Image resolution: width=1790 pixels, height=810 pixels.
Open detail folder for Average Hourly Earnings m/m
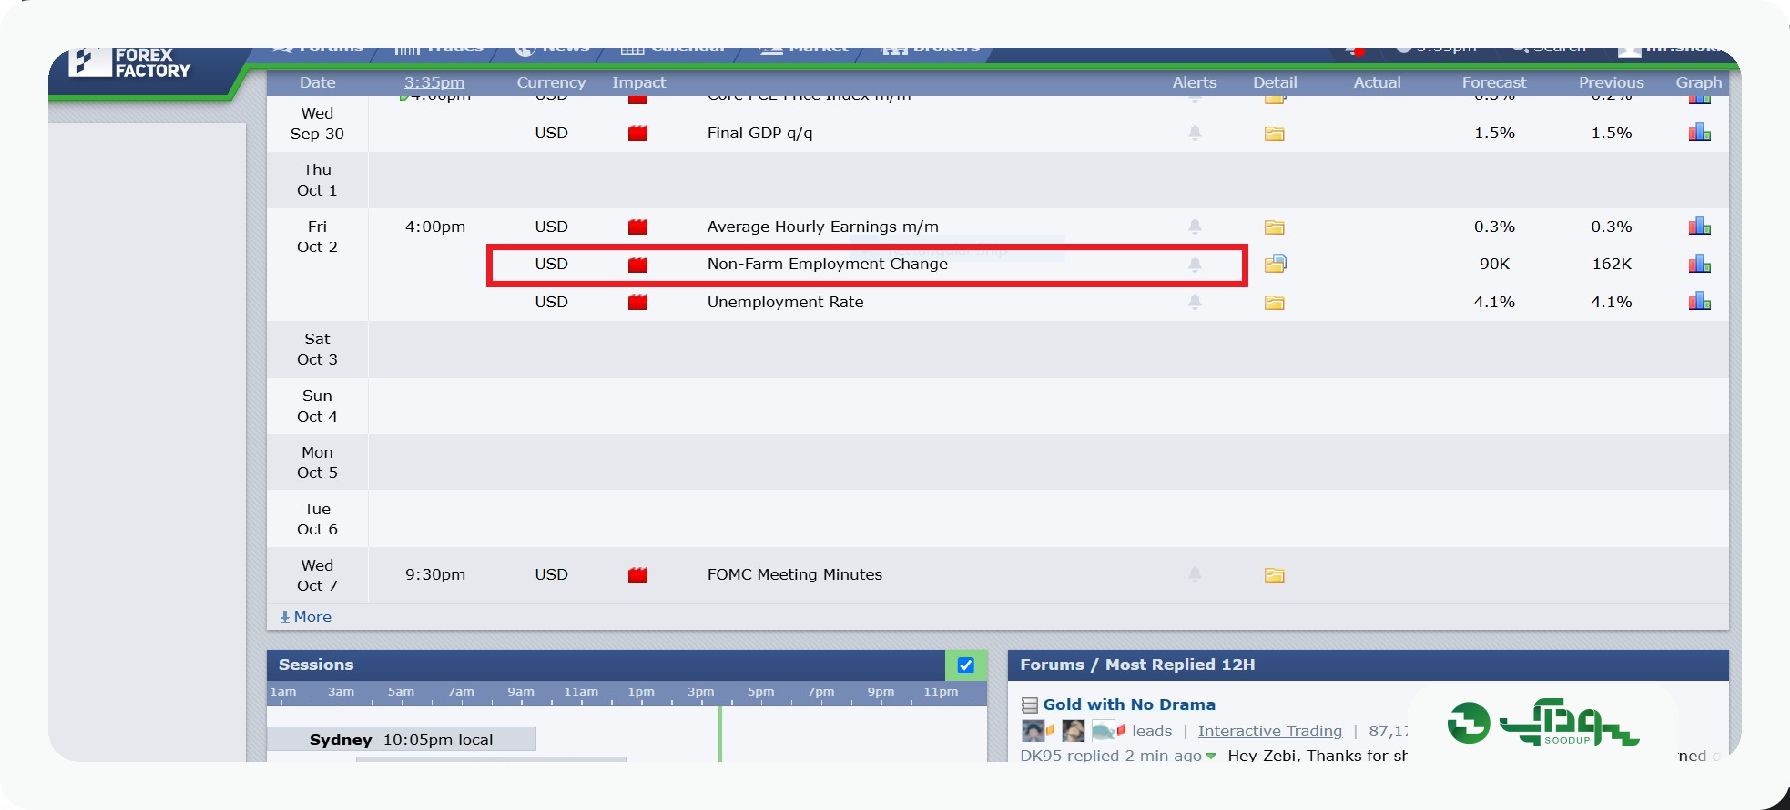point(1274,227)
